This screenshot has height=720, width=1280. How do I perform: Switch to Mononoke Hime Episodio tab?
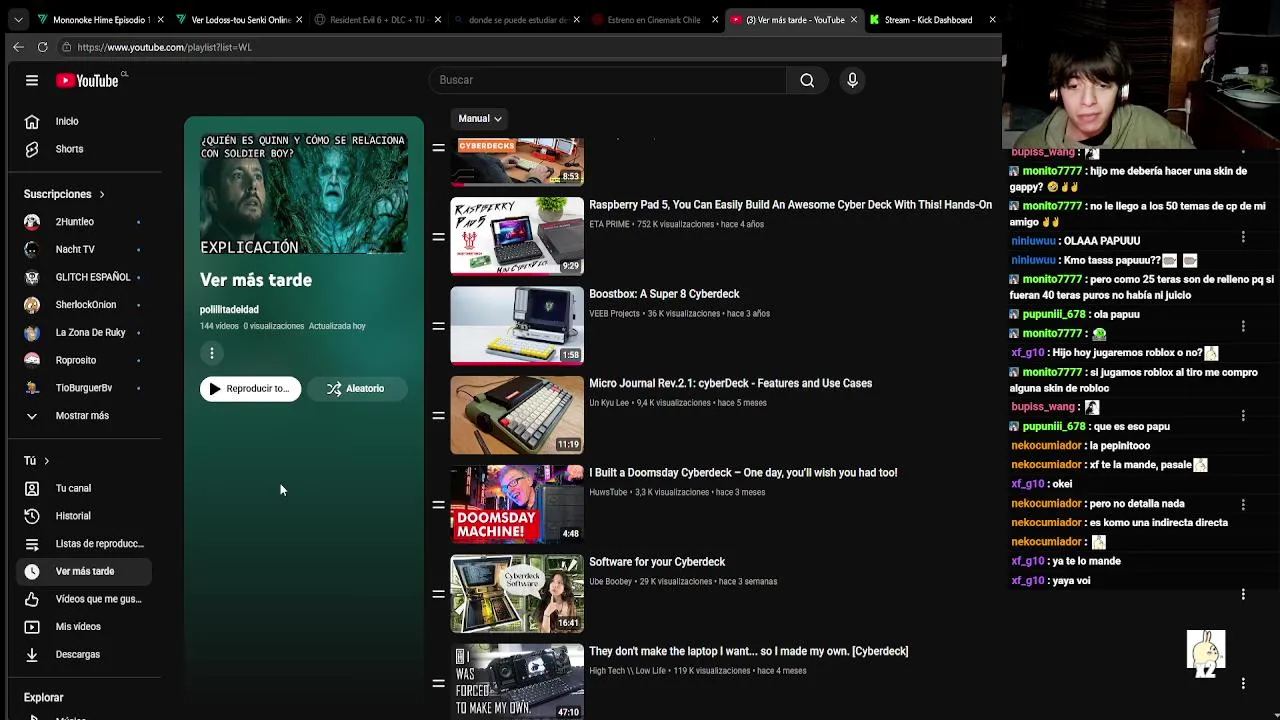98,19
